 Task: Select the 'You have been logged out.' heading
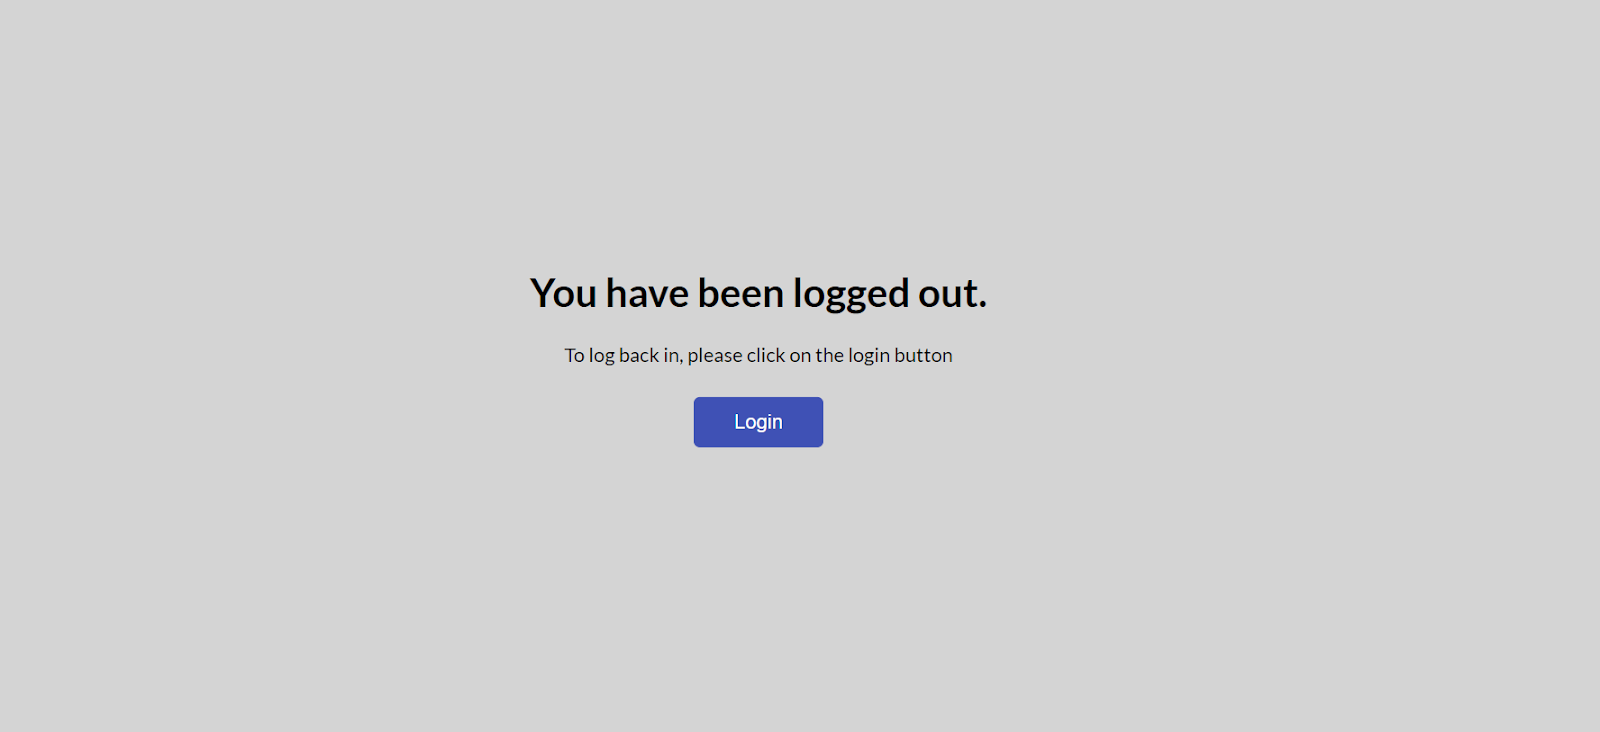pyautogui.click(x=758, y=294)
